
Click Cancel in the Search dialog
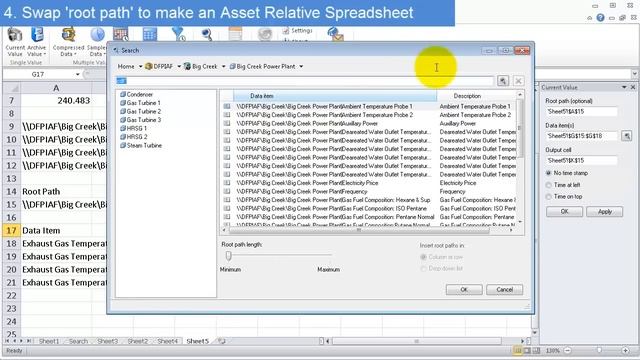click(504, 289)
